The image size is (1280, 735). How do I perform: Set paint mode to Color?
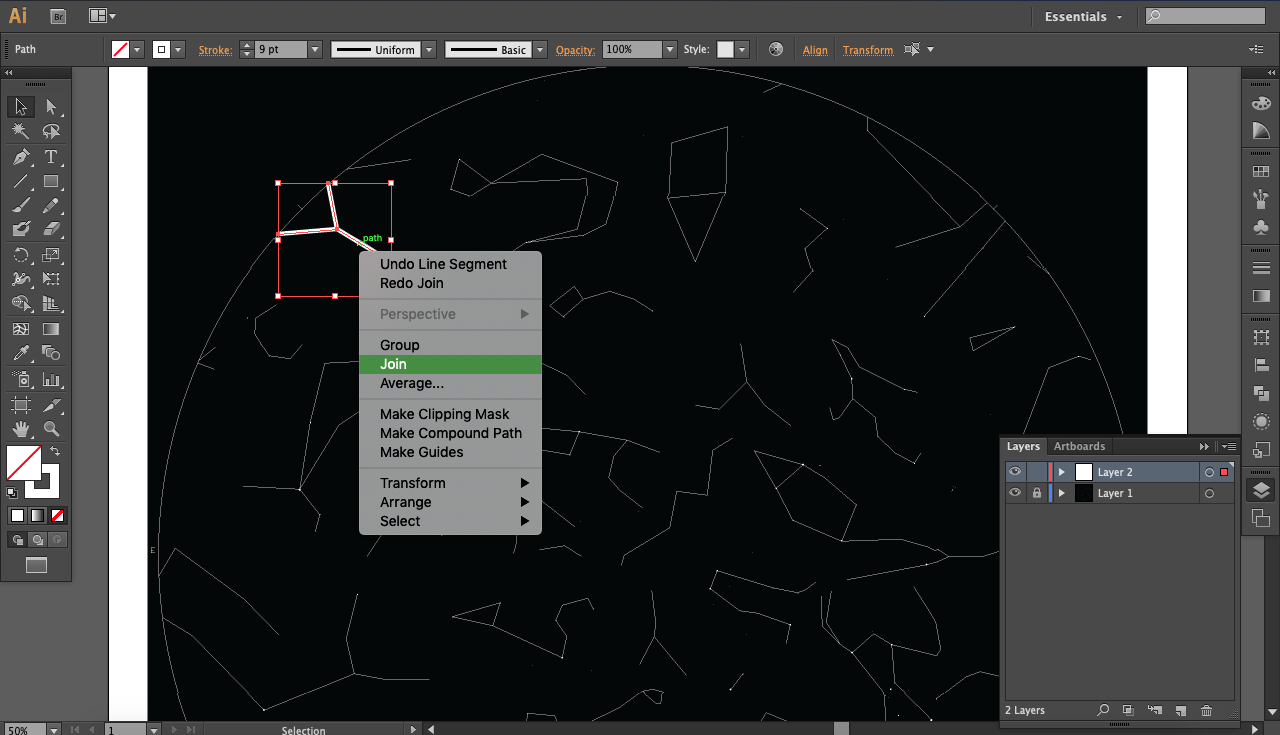tap(17, 516)
